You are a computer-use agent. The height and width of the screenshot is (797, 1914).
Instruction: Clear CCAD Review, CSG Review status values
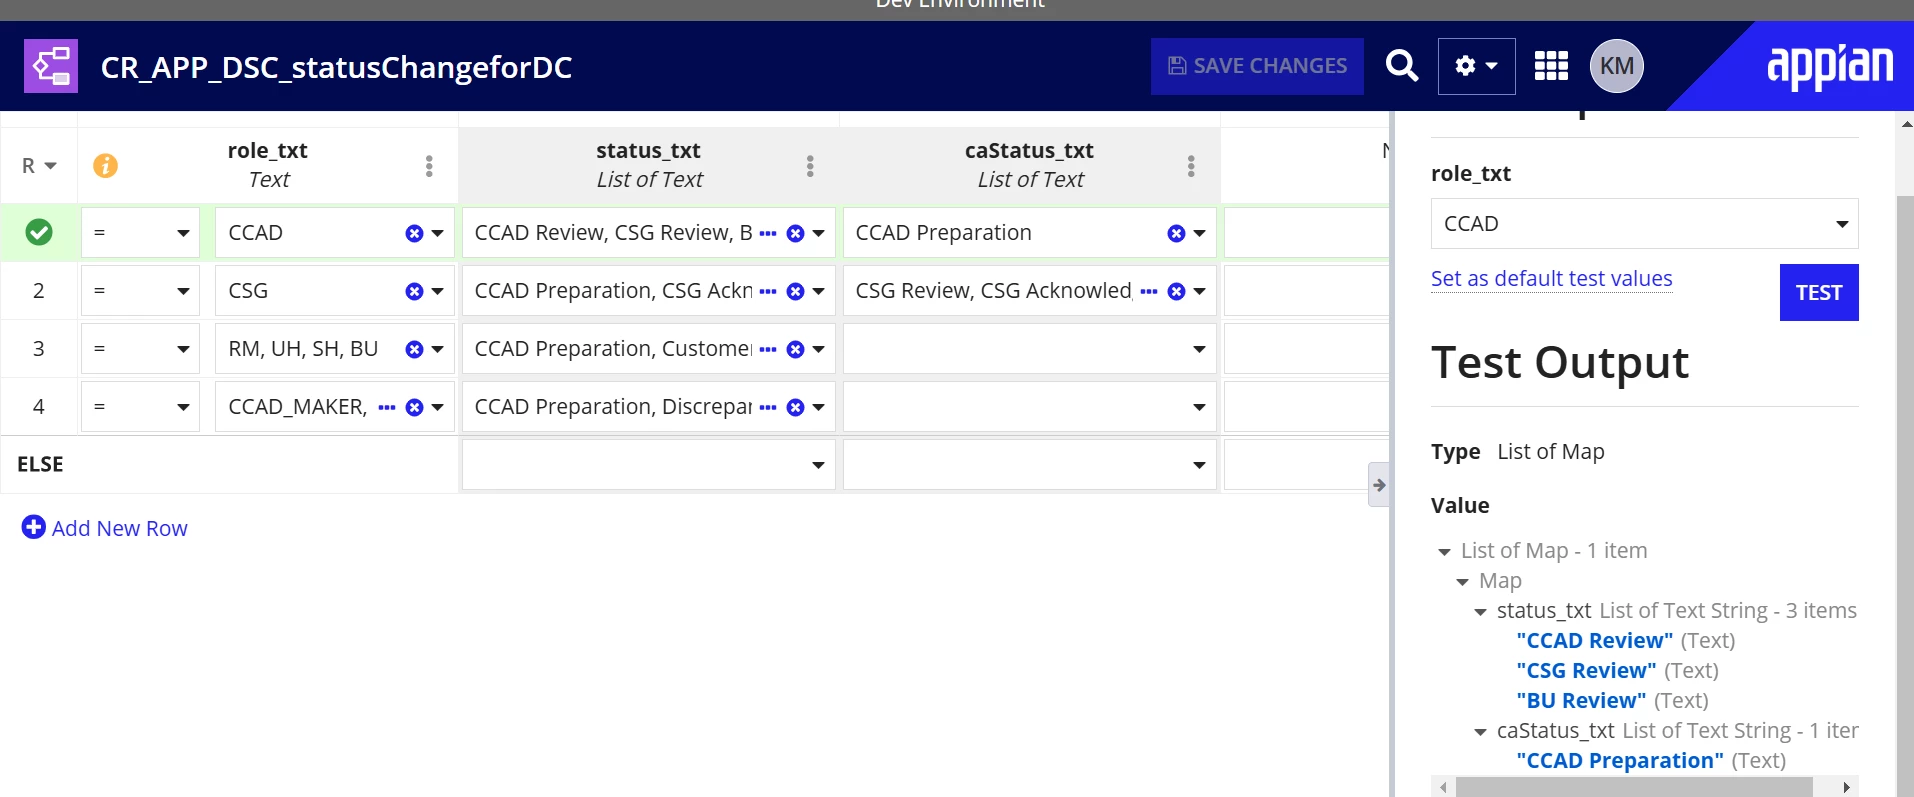pyautogui.click(x=795, y=233)
